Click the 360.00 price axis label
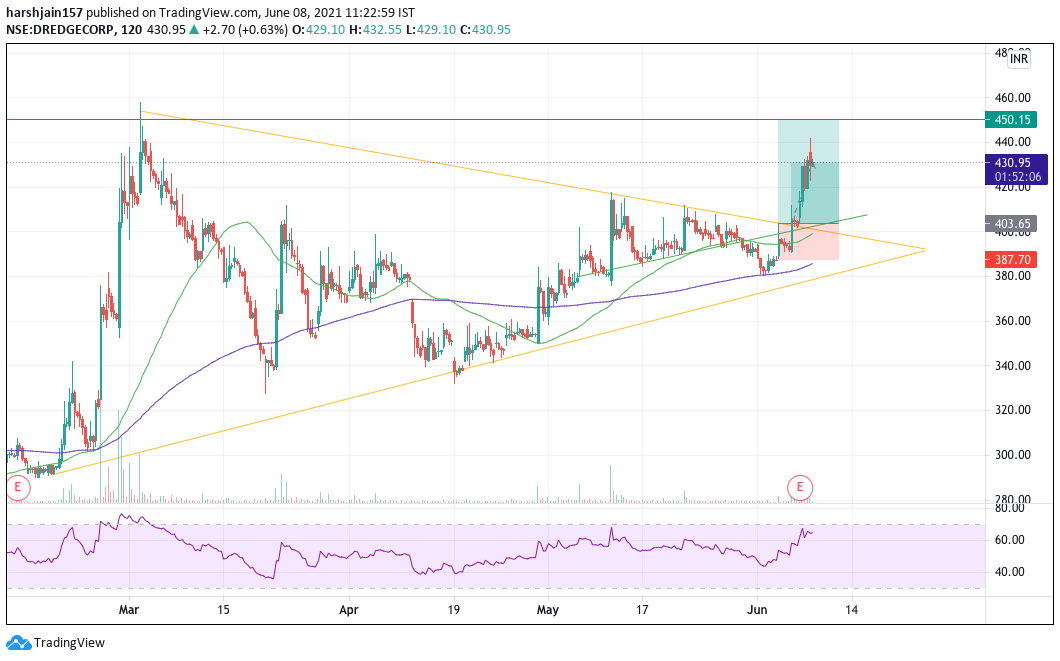 click(1013, 320)
